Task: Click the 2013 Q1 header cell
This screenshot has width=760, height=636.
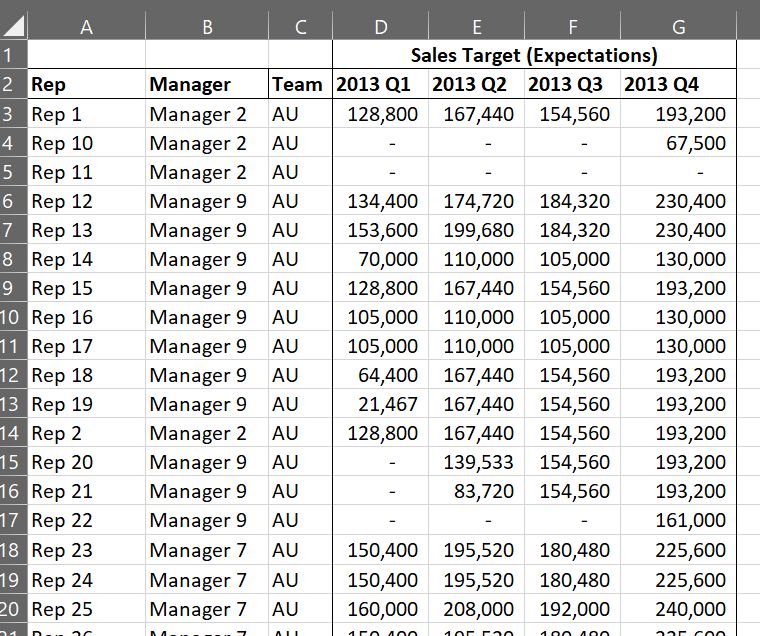Action: tap(380, 84)
